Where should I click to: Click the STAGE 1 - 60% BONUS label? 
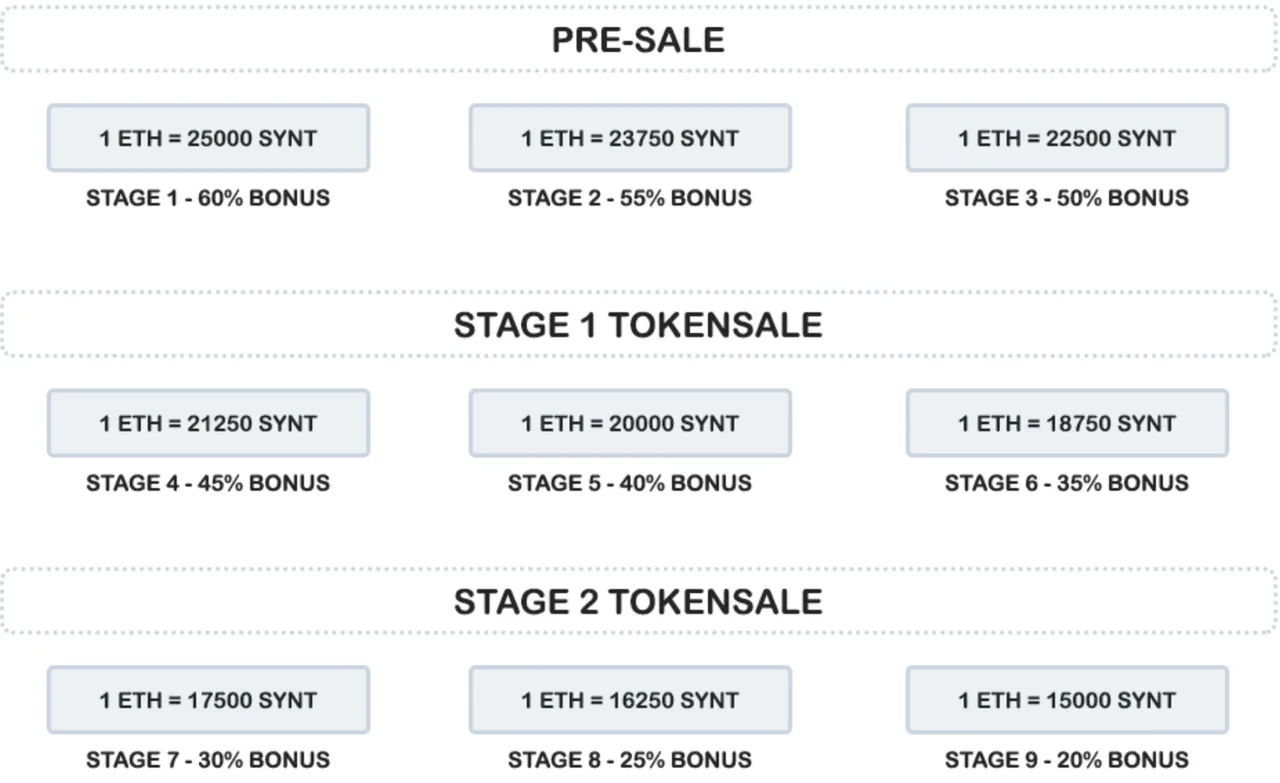tap(208, 198)
